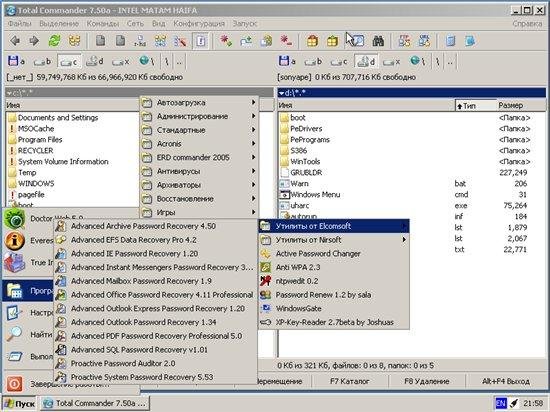Viewport: 550px width, 412px height.
Task: Launch WindowsGate
Action: click(x=334, y=309)
